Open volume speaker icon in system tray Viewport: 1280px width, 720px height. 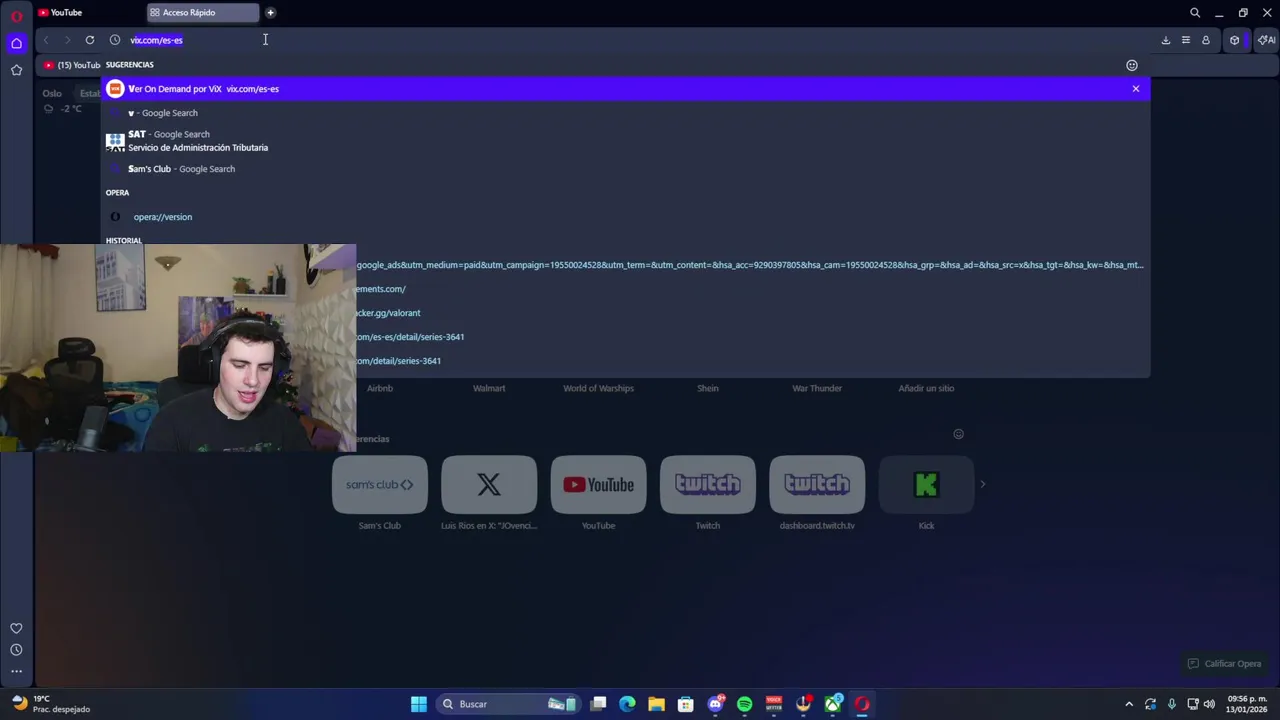click(x=1209, y=704)
